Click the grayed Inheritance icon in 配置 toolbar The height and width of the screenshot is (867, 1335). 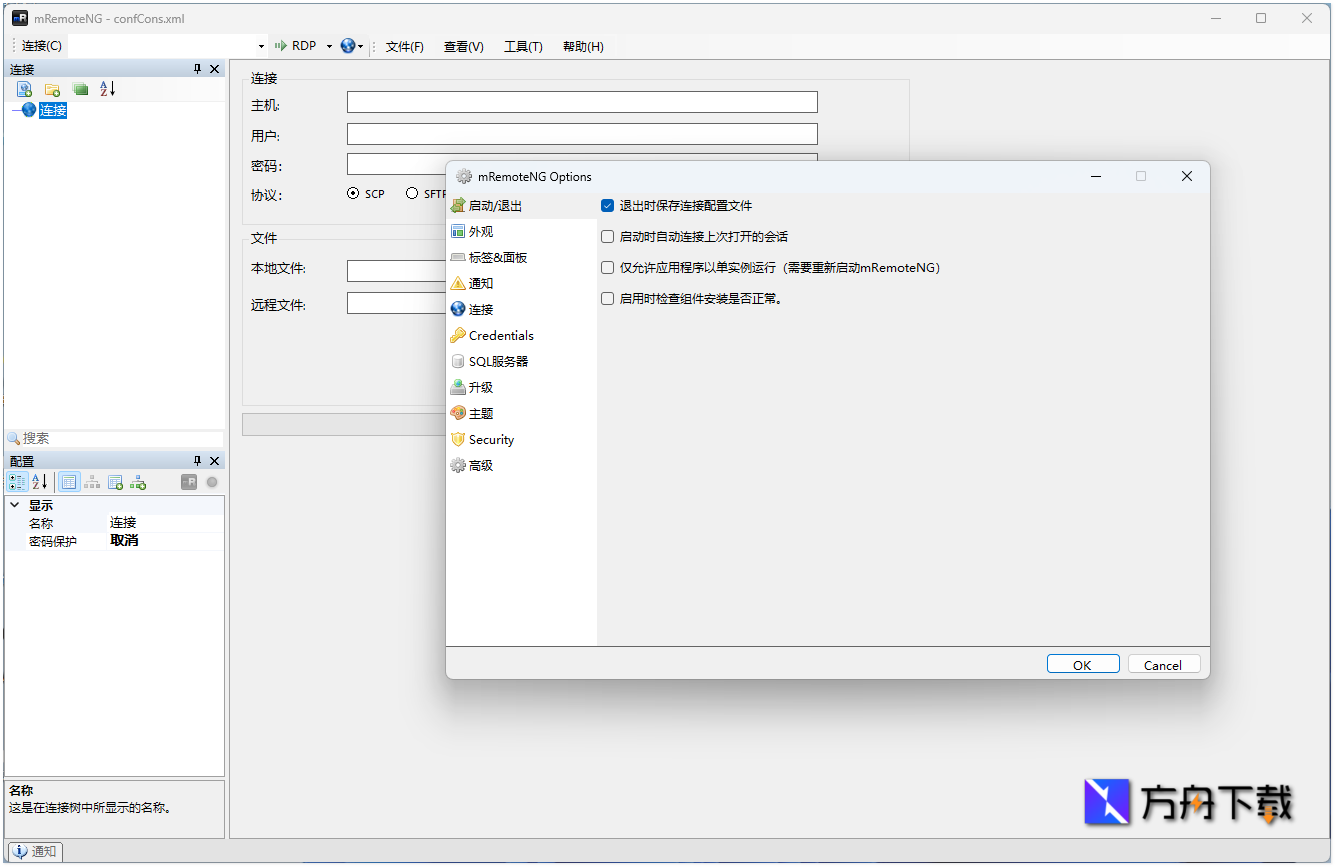[x=92, y=482]
